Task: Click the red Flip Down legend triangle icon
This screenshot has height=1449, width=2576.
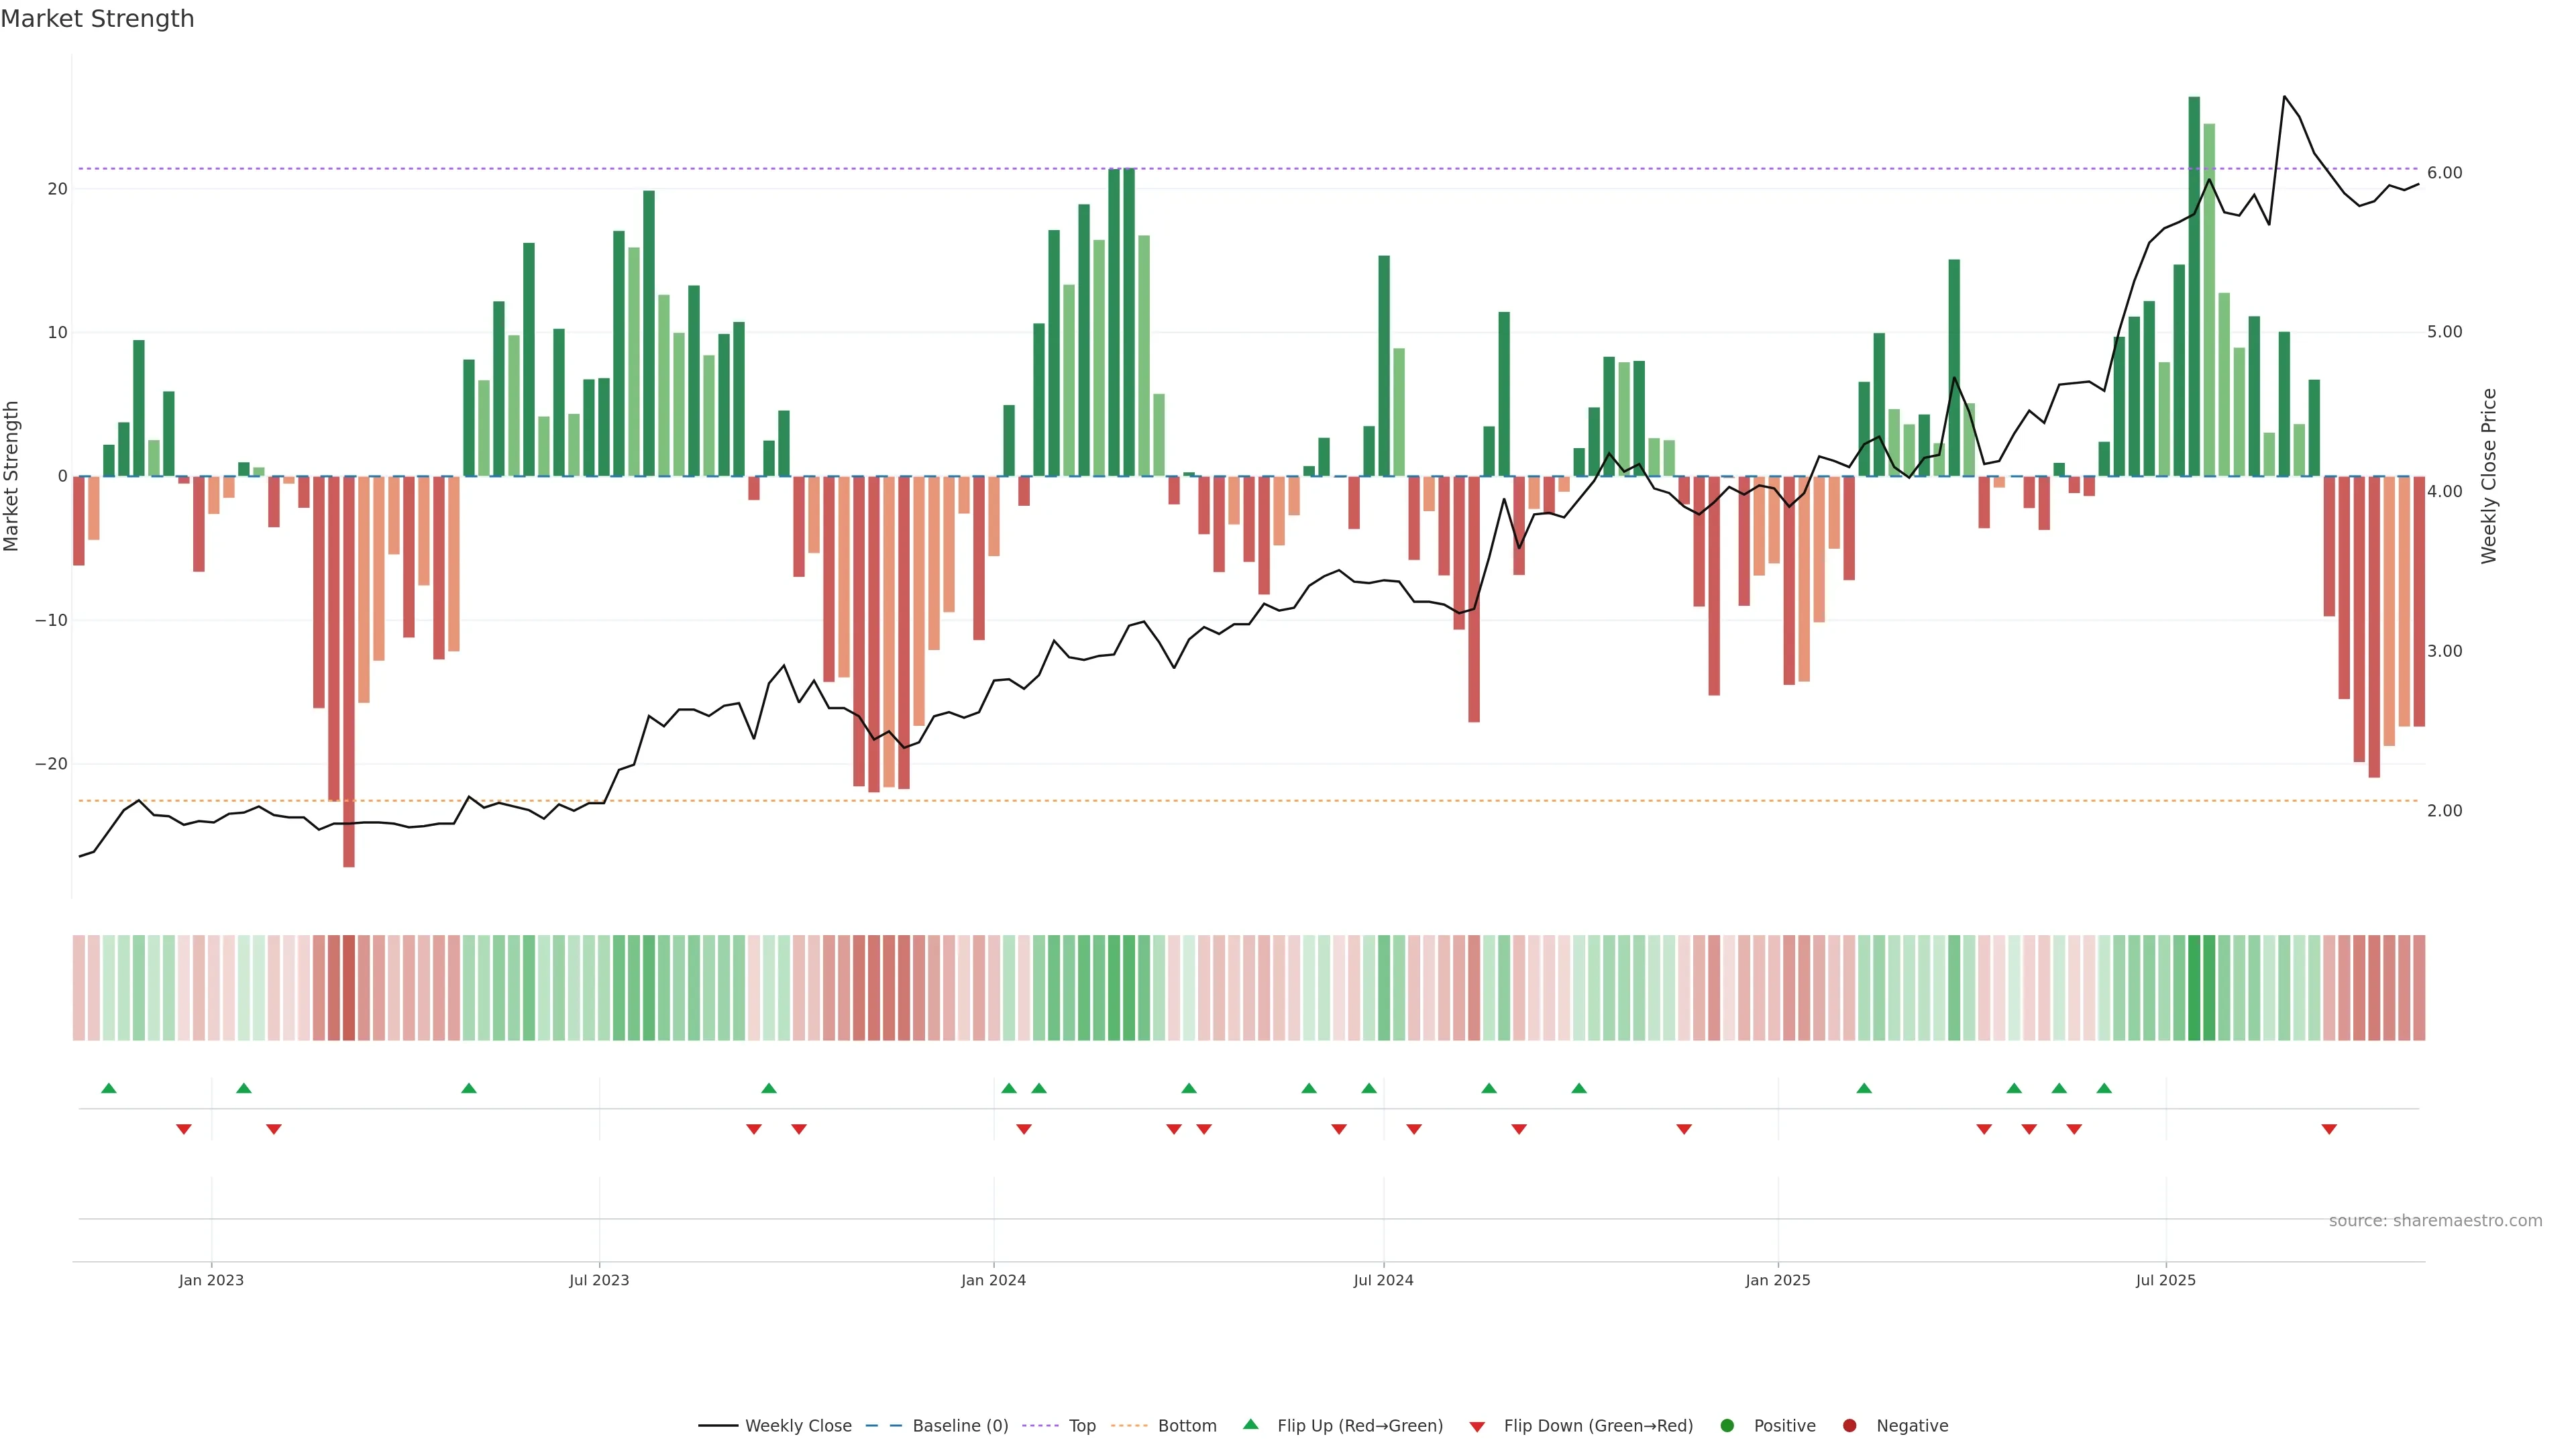Action: pyautogui.click(x=1477, y=1426)
